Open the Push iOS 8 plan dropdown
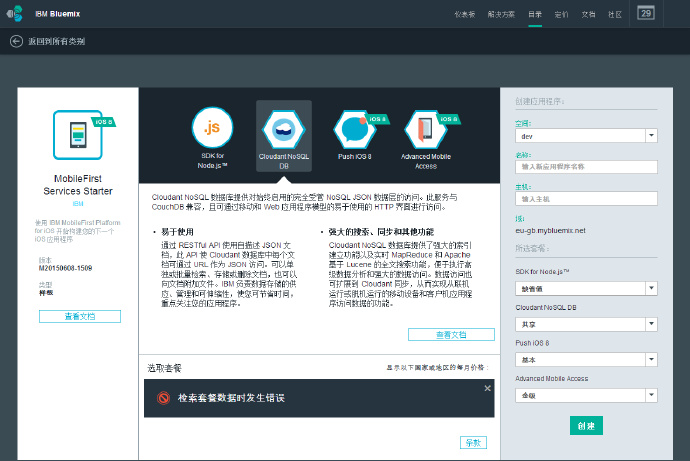The image size is (690, 461). [586, 359]
